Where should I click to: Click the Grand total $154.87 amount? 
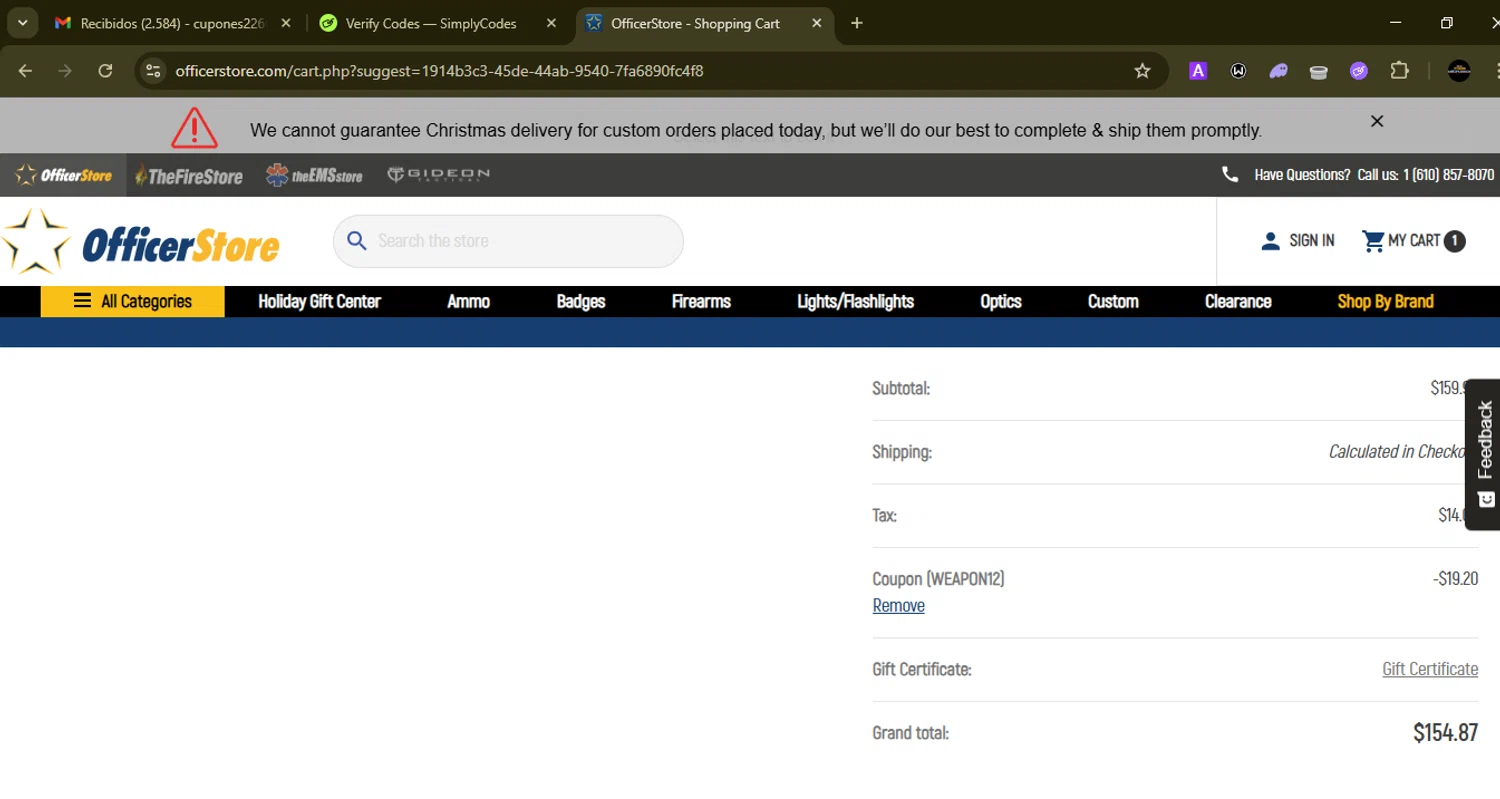[1445, 732]
